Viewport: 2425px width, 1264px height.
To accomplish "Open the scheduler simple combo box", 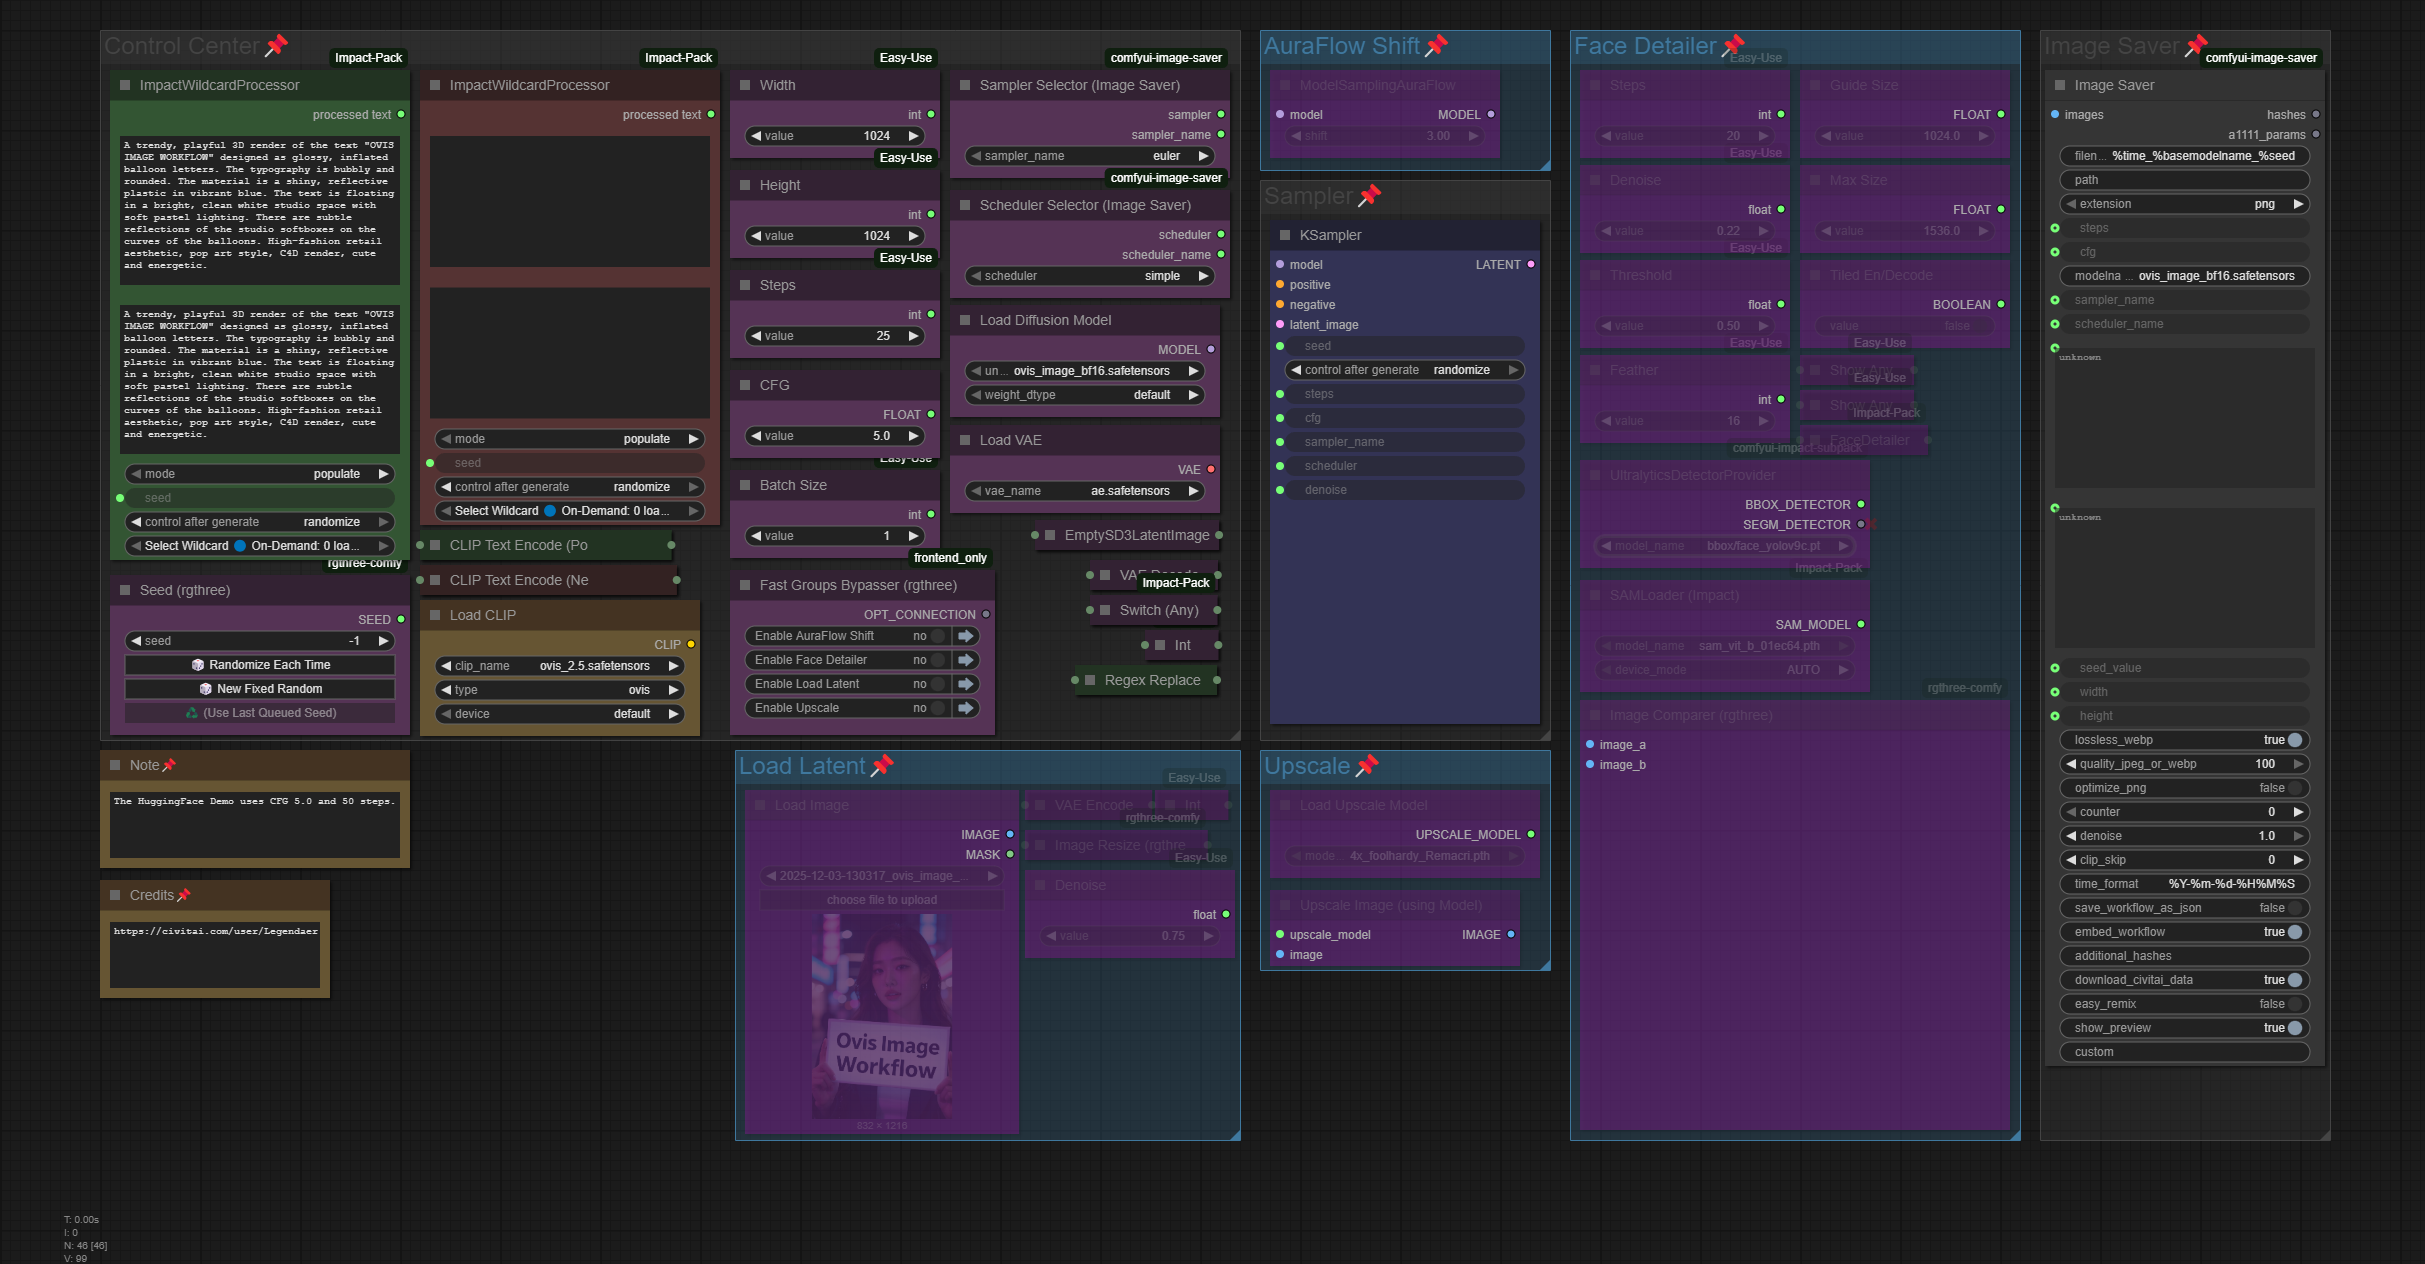I will pyautogui.click(x=1090, y=276).
